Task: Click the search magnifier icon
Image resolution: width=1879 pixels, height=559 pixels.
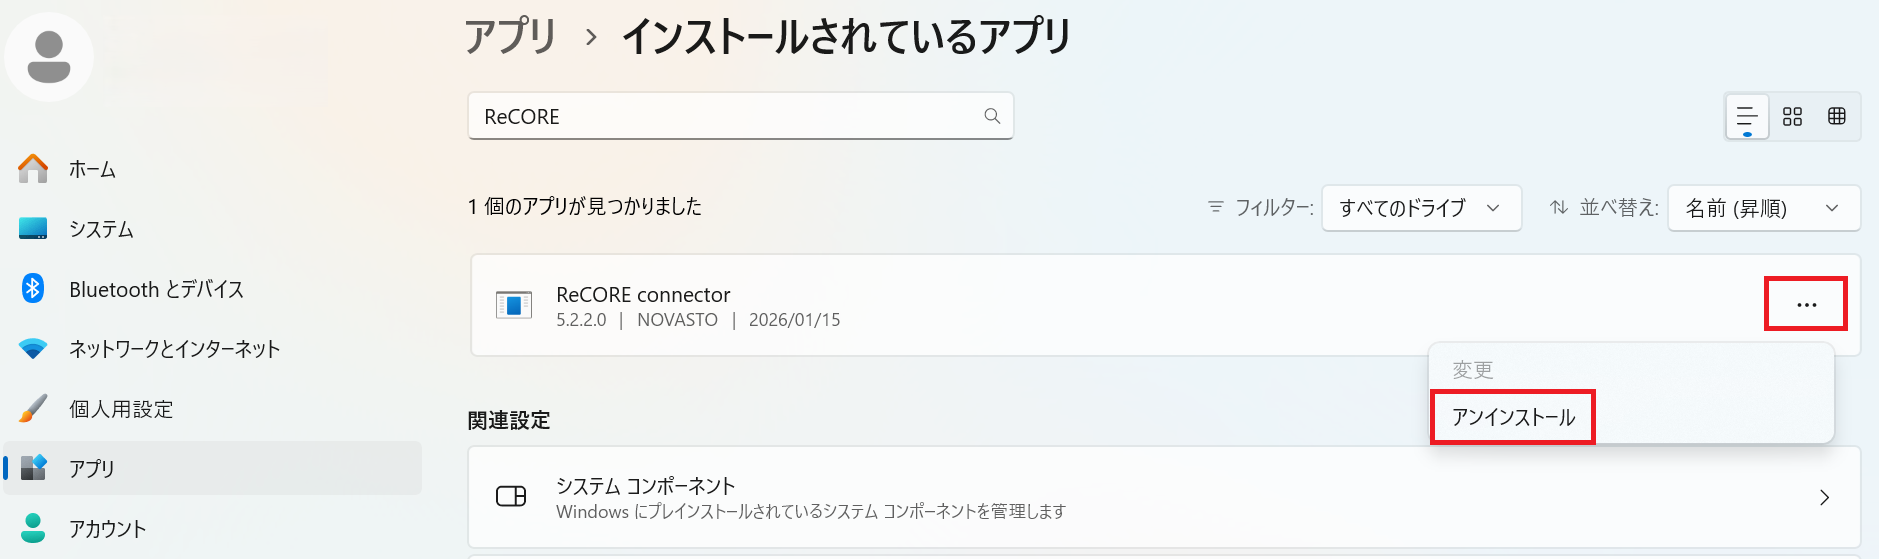Action: (x=992, y=116)
